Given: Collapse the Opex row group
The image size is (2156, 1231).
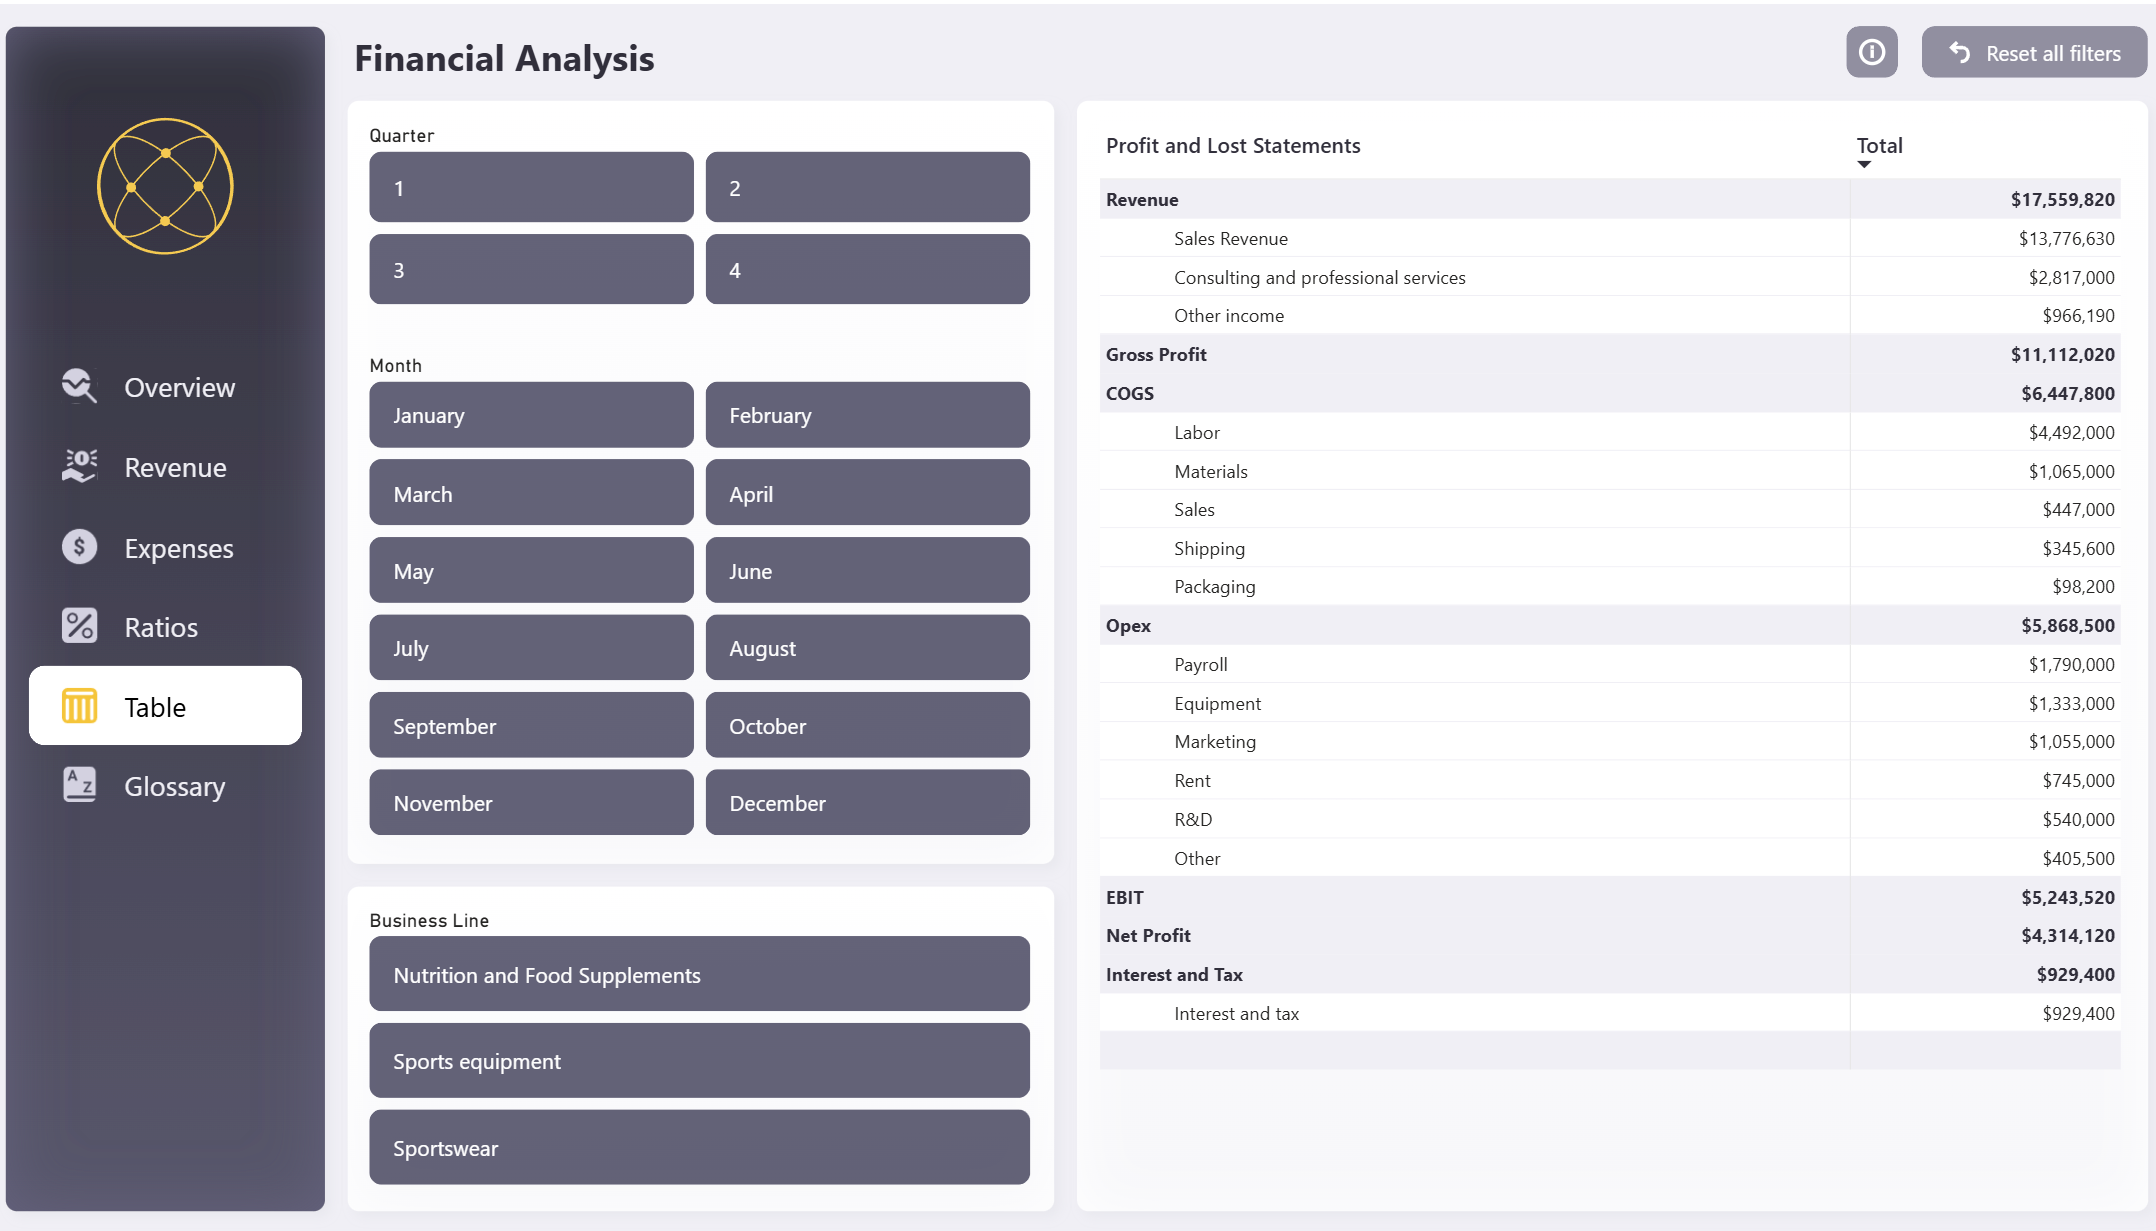Looking at the screenshot, I should 1128,626.
